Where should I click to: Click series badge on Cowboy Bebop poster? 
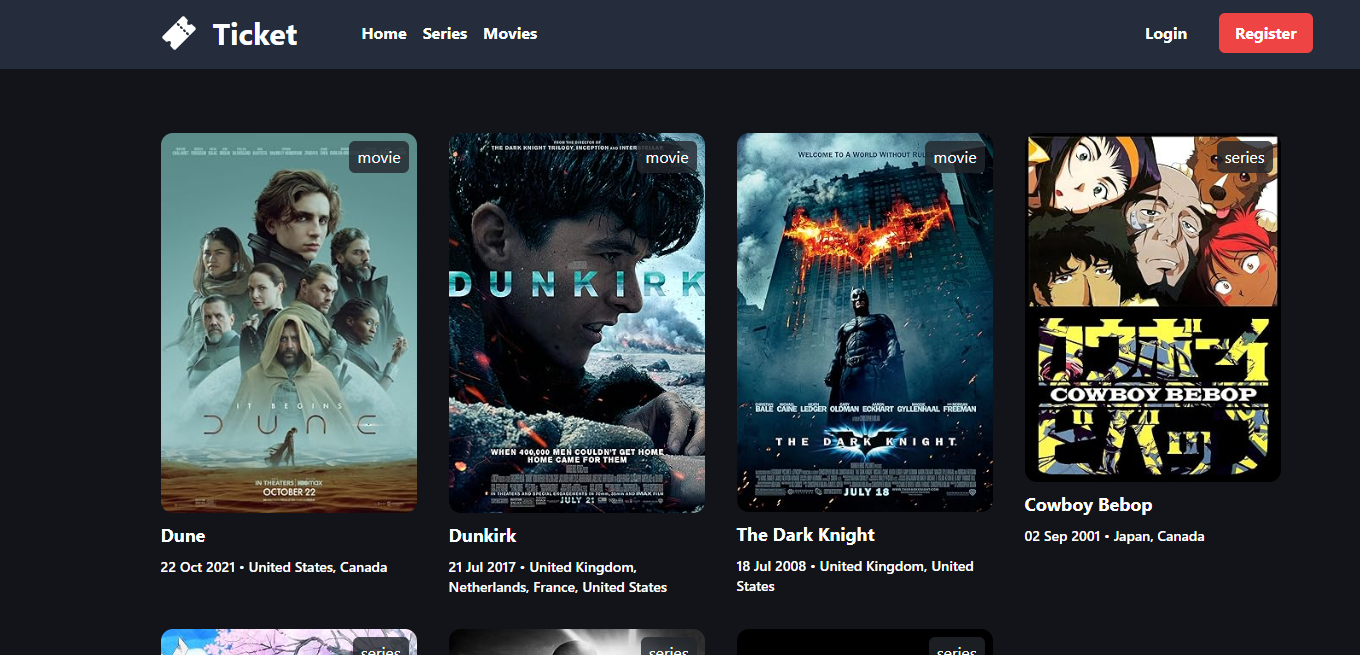point(1244,158)
